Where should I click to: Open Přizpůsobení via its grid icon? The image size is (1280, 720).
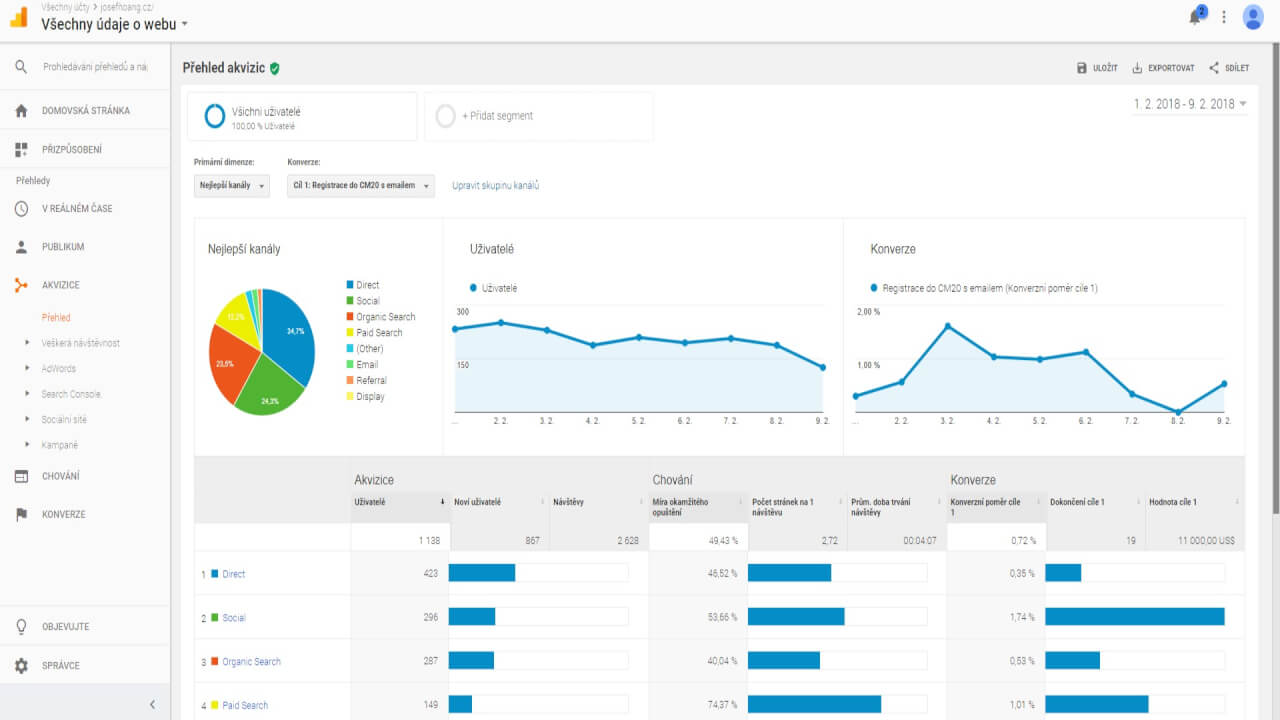[21, 148]
